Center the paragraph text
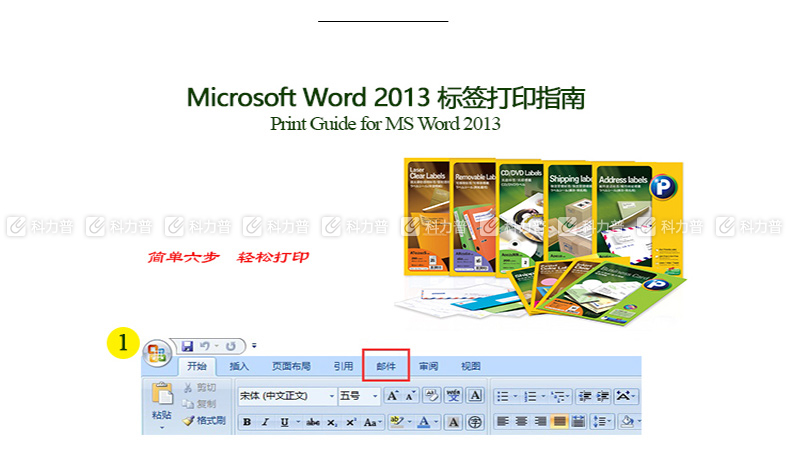 pos(521,421)
